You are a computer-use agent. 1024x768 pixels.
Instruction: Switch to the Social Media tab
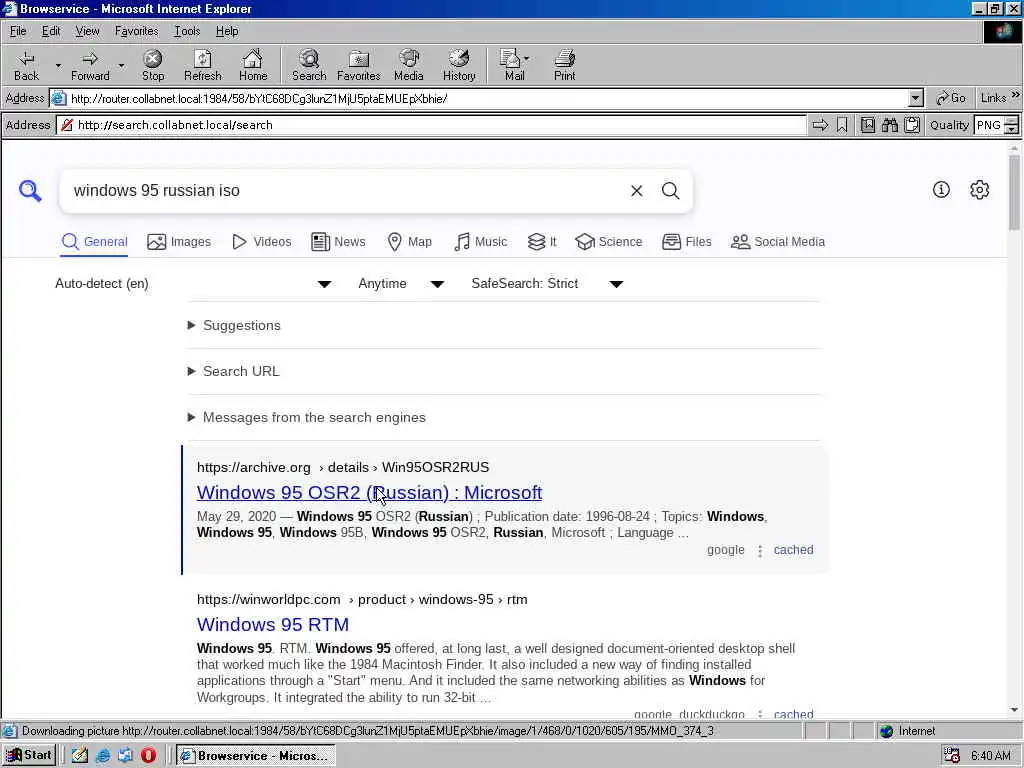778,242
